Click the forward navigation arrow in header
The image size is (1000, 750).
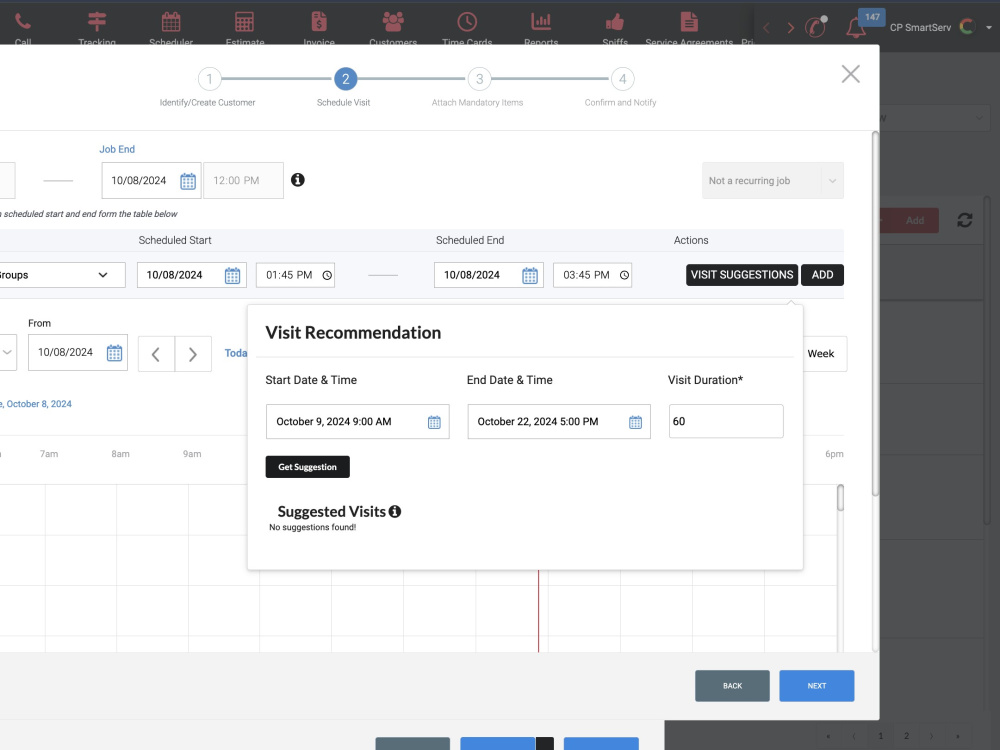(x=791, y=27)
